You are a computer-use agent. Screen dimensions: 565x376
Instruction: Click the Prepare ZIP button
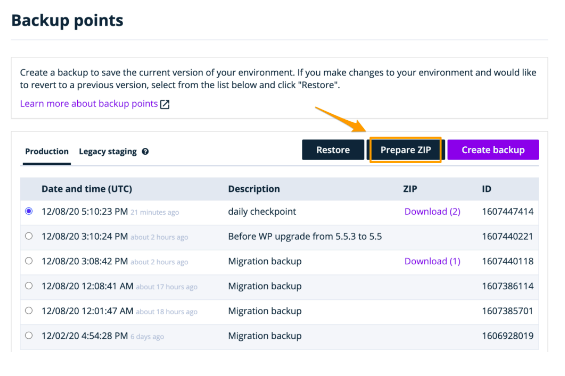[406, 150]
